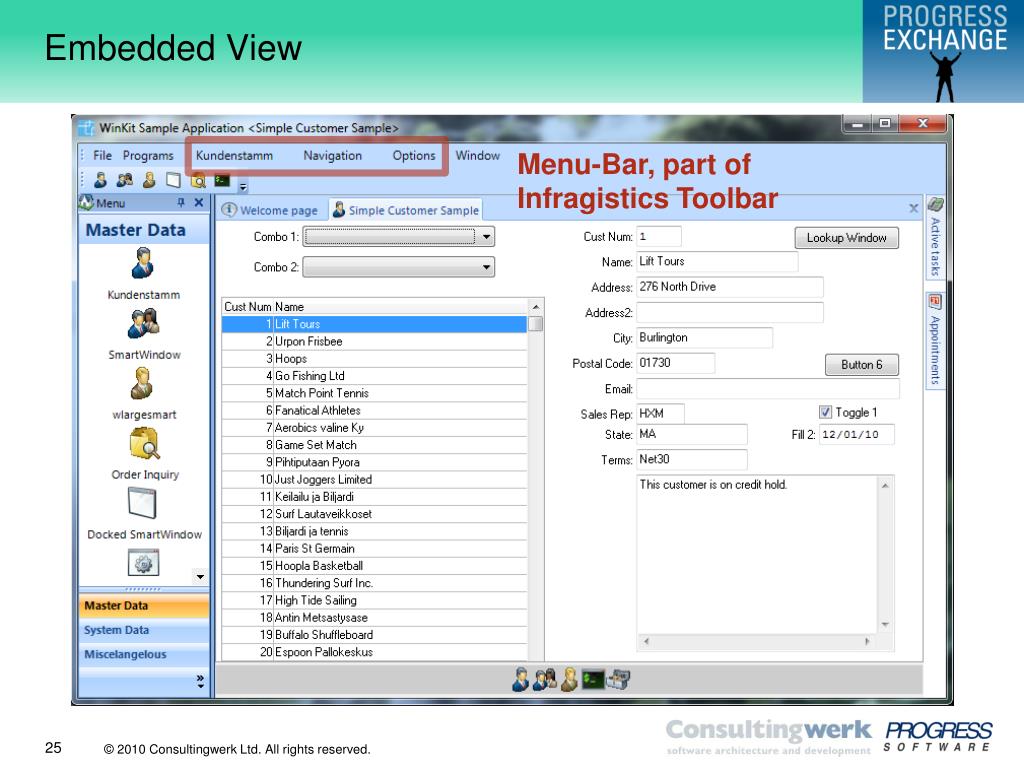Click the Address field with 276 North Drive
This screenshot has height=768, width=1024.
coord(730,287)
